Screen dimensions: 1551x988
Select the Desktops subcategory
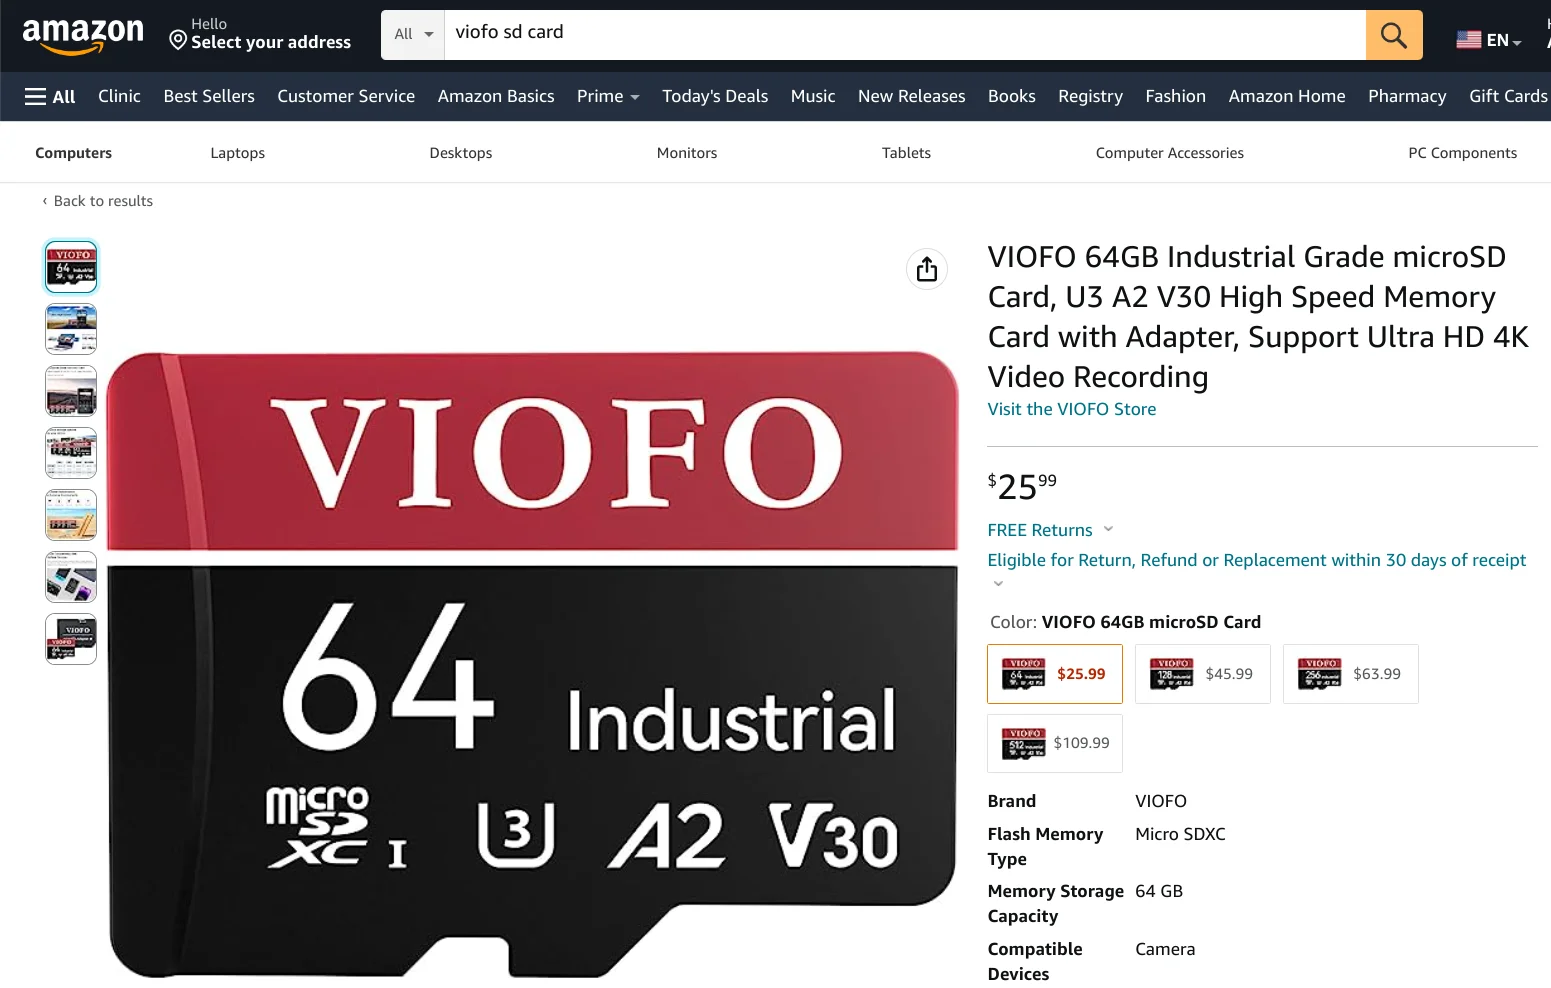[461, 153]
